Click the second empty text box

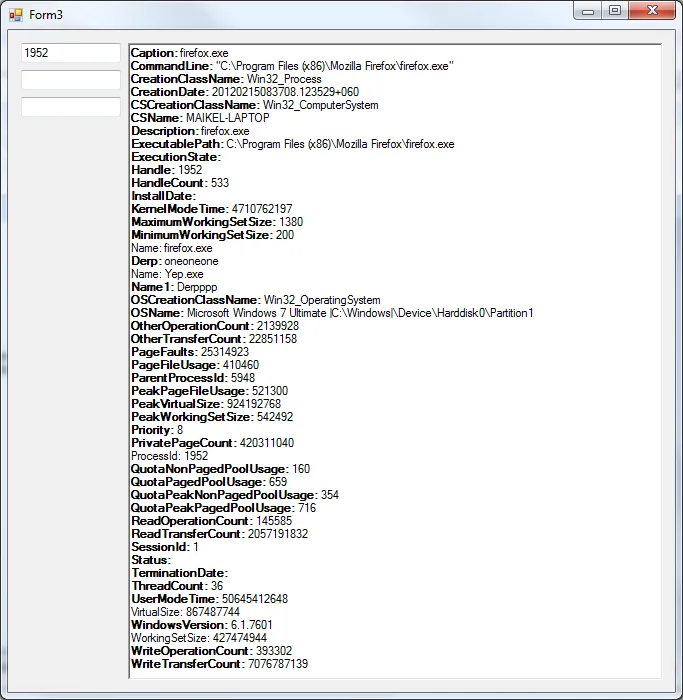(71, 80)
